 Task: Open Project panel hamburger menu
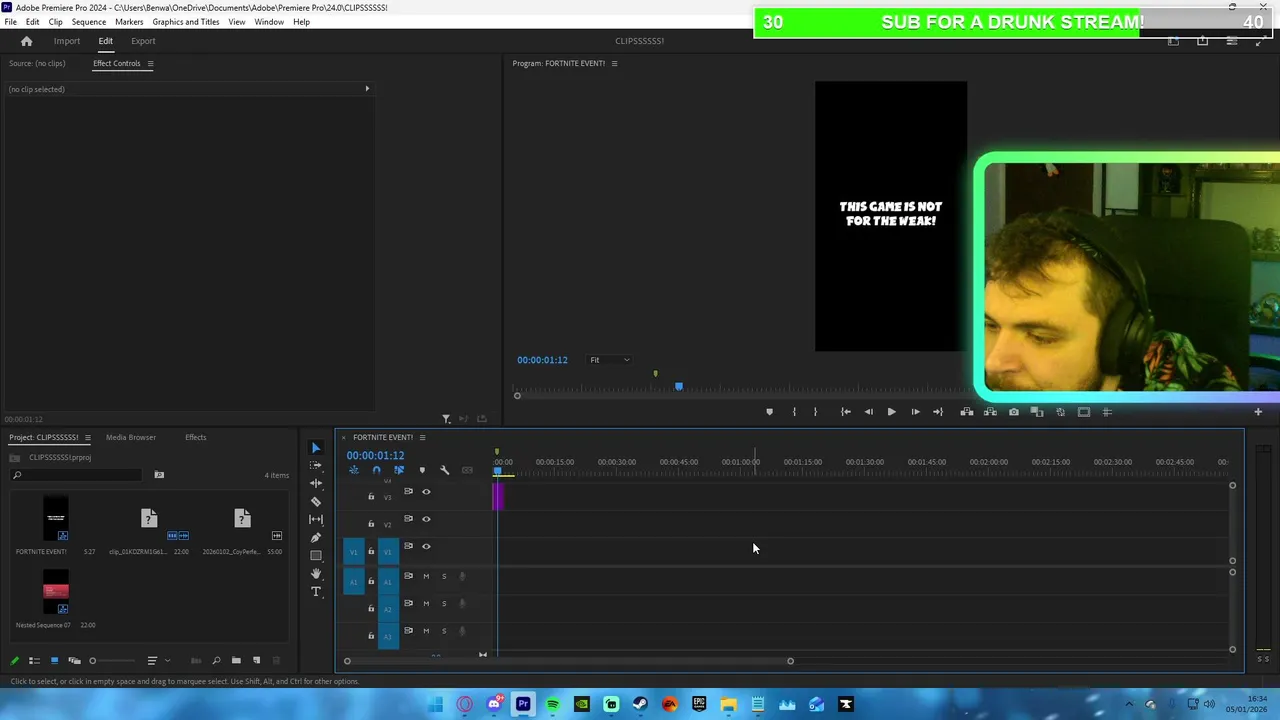87,437
